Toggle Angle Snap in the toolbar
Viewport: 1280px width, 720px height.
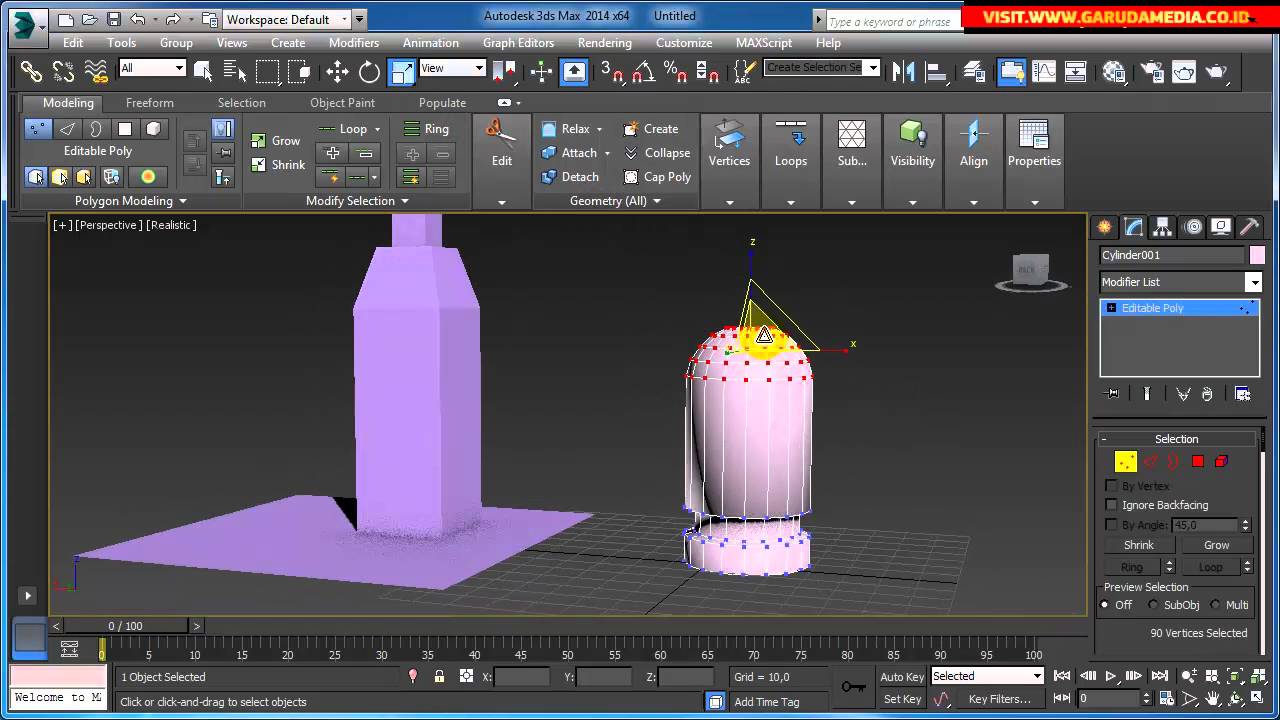[x=643, y=71]
